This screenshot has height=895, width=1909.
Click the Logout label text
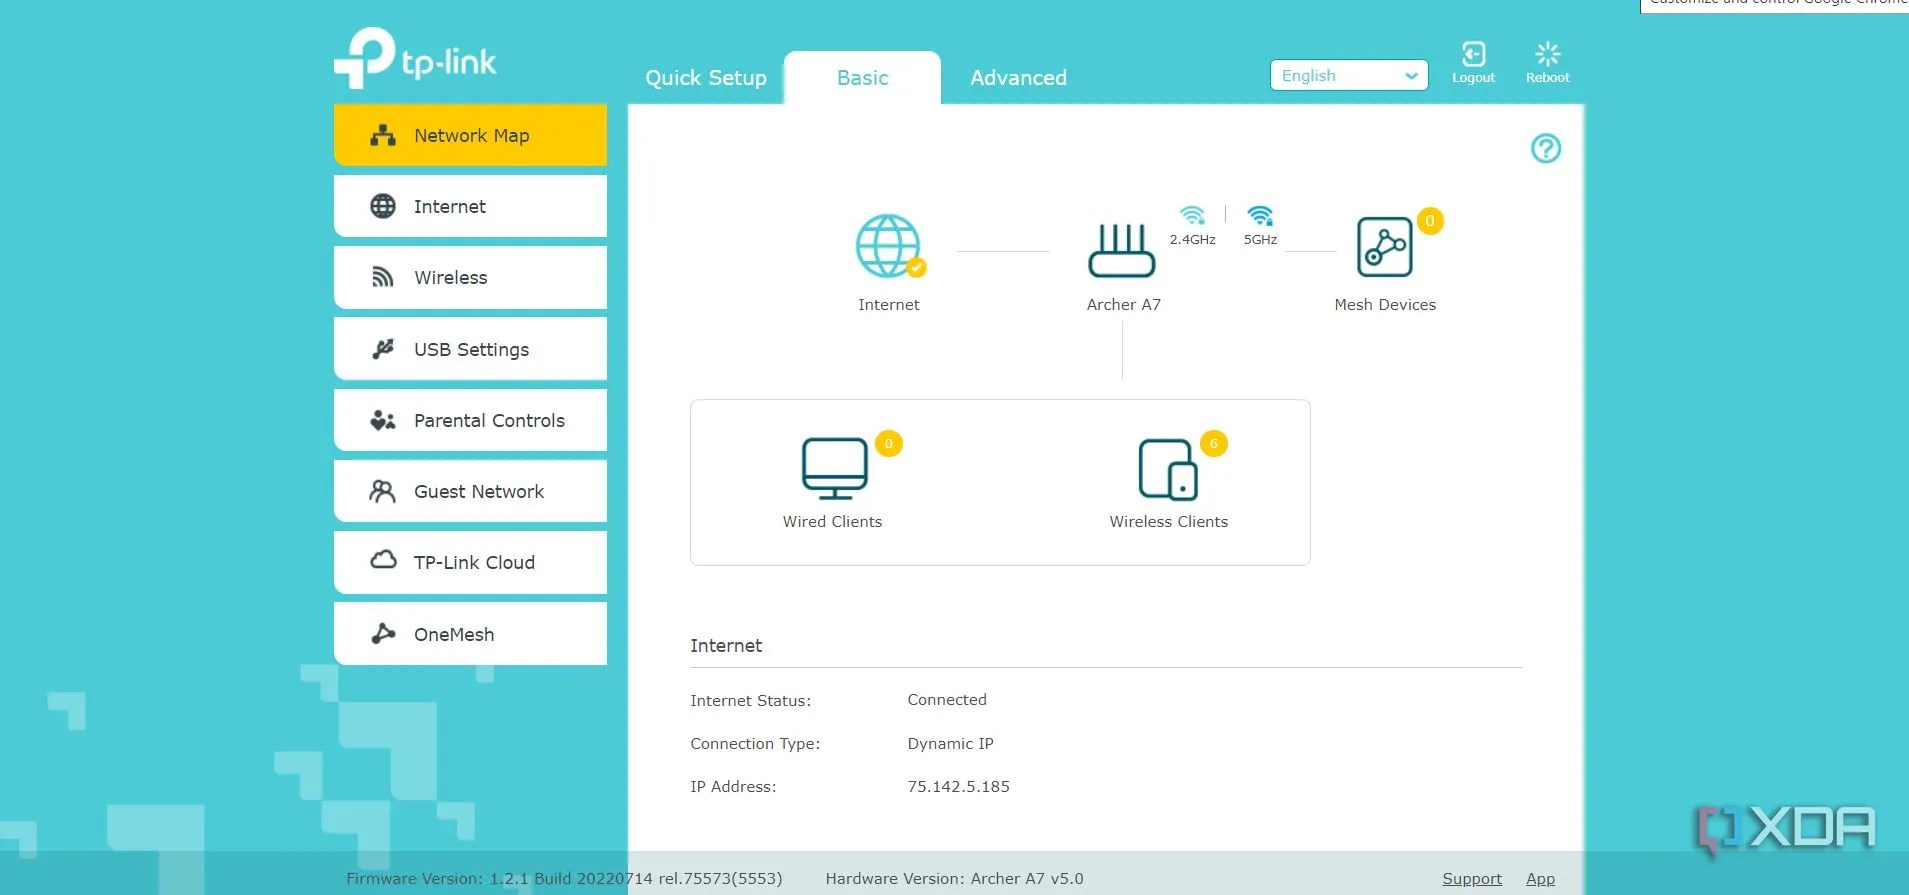pyautogui.click(x=1473, y=78)
